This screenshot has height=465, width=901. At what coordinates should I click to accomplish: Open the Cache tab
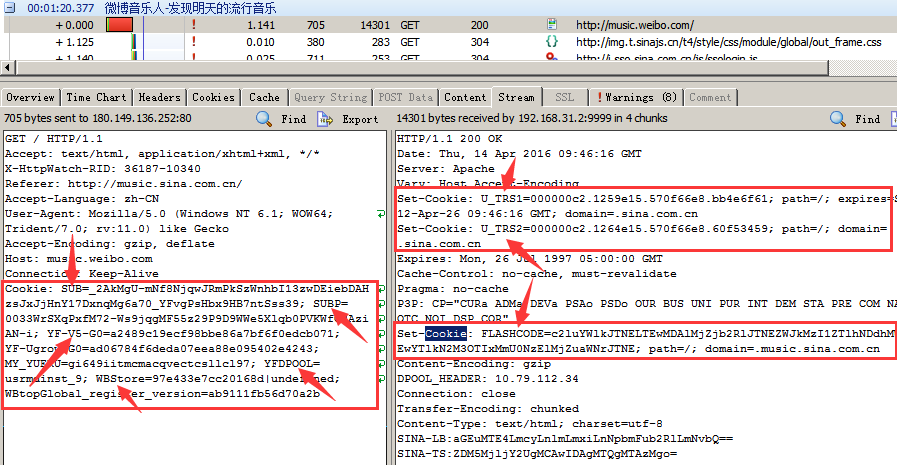[x=265, y=97]
